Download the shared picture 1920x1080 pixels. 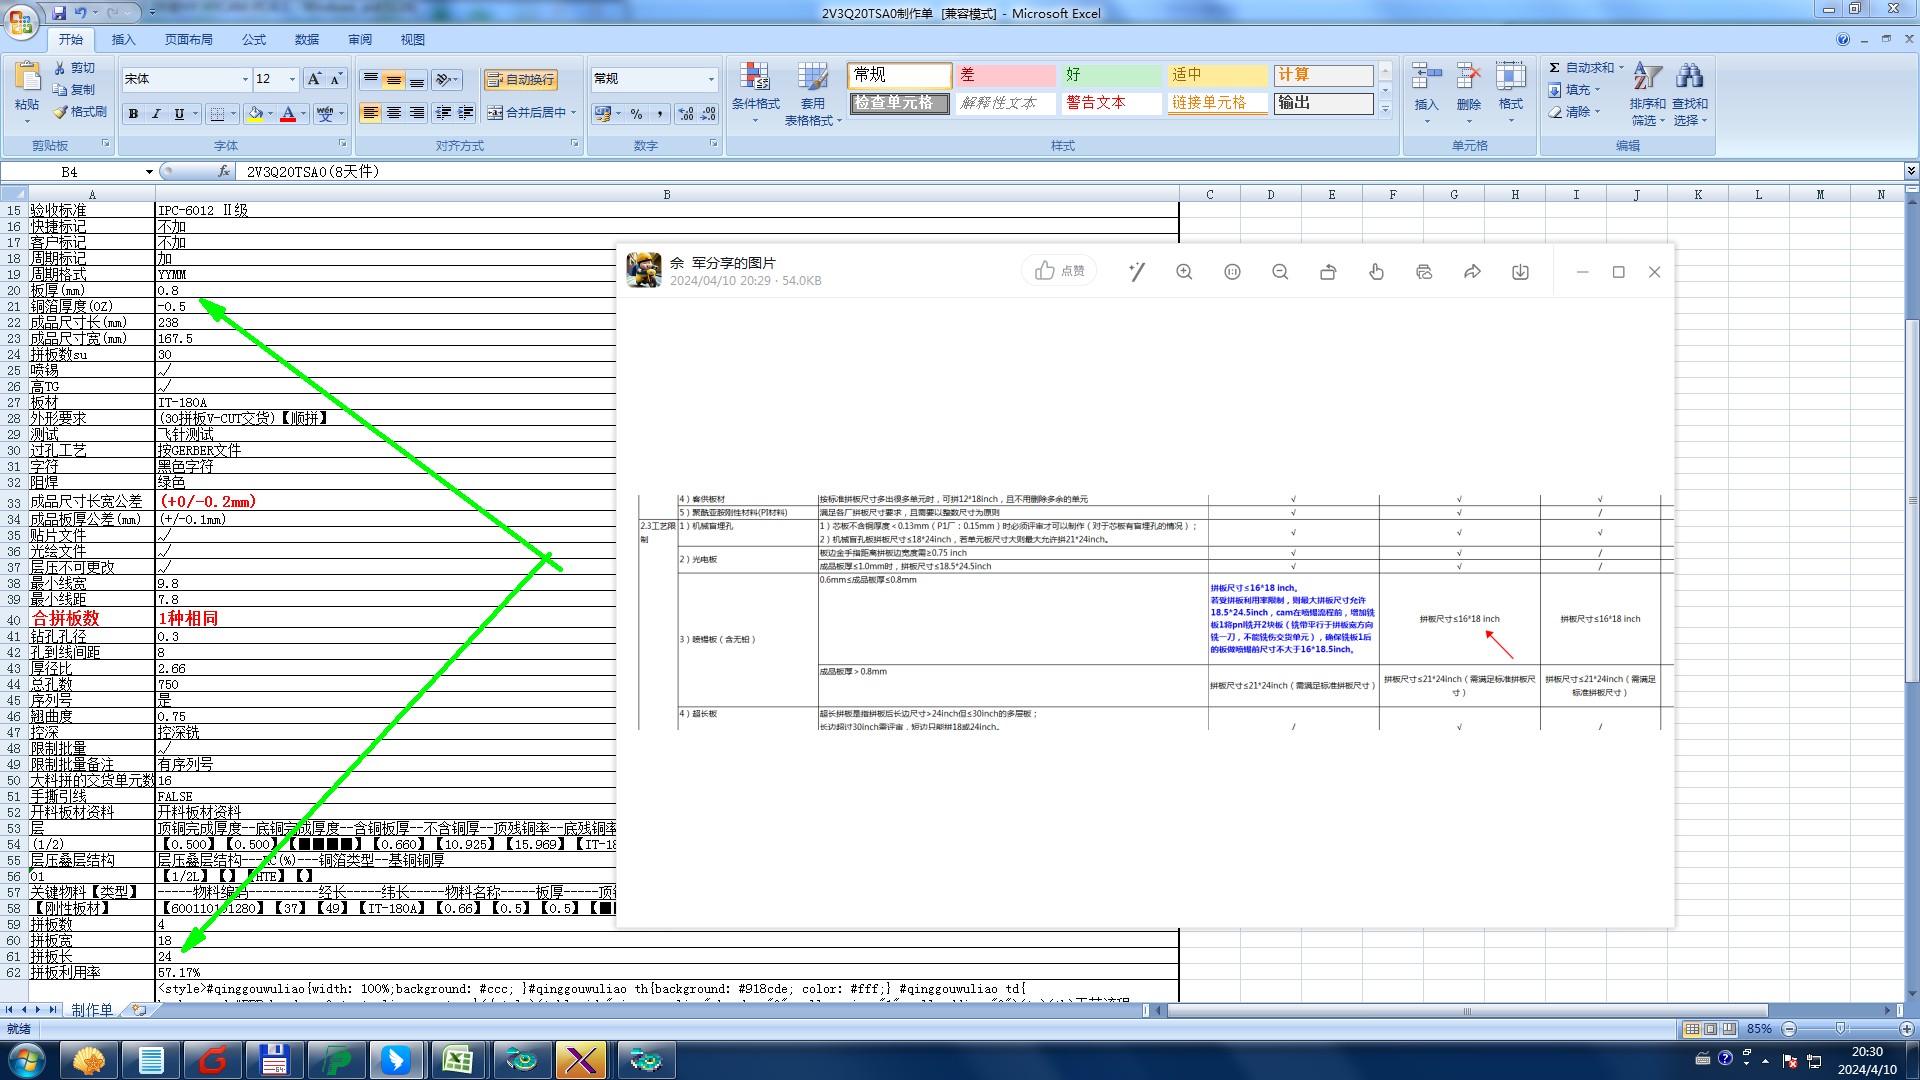(1520, 272)
